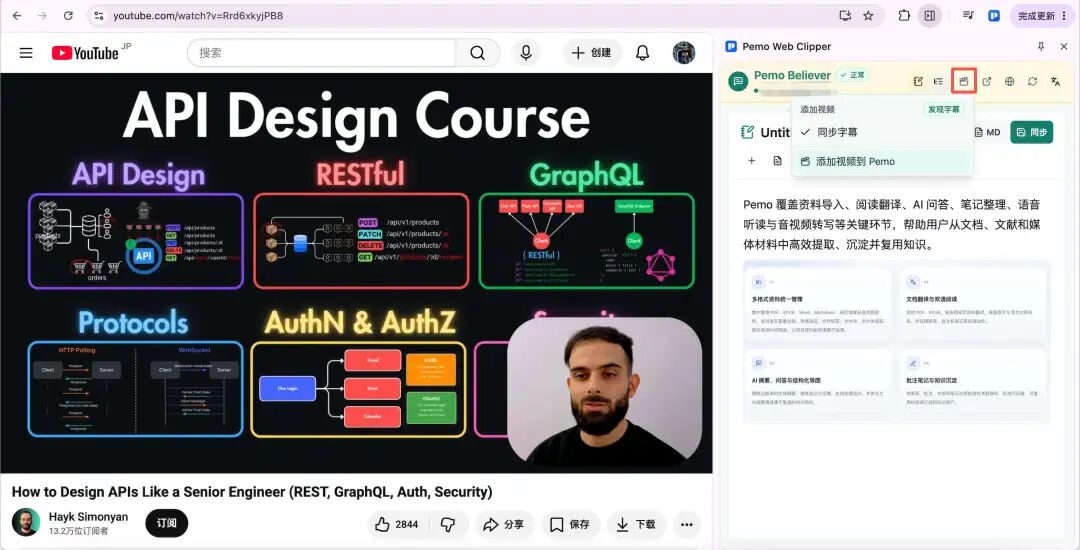Subscribe using the 订阅 button
This screenshot has height=550, width=1080.
[x=167, y=523]
